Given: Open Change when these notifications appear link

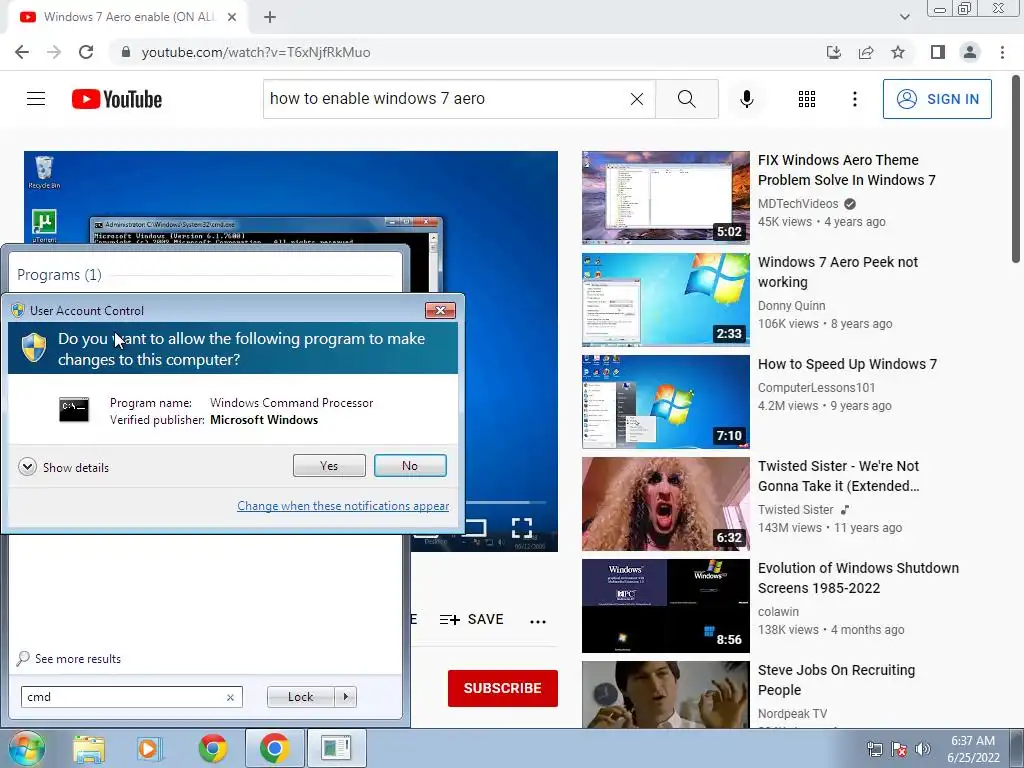Looking at the screenshot, I should click(343, 505).
